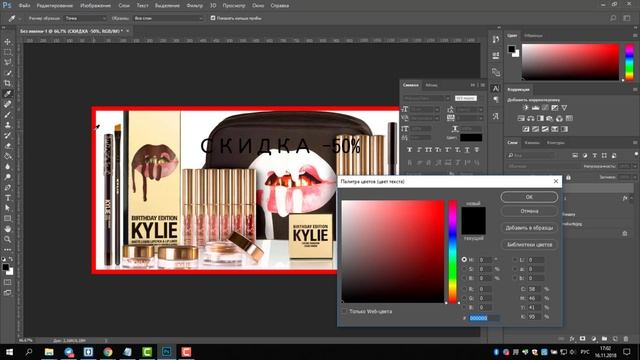640x360 pixels.
Task: Select the R radio button
Action: (x=464, y=289)
